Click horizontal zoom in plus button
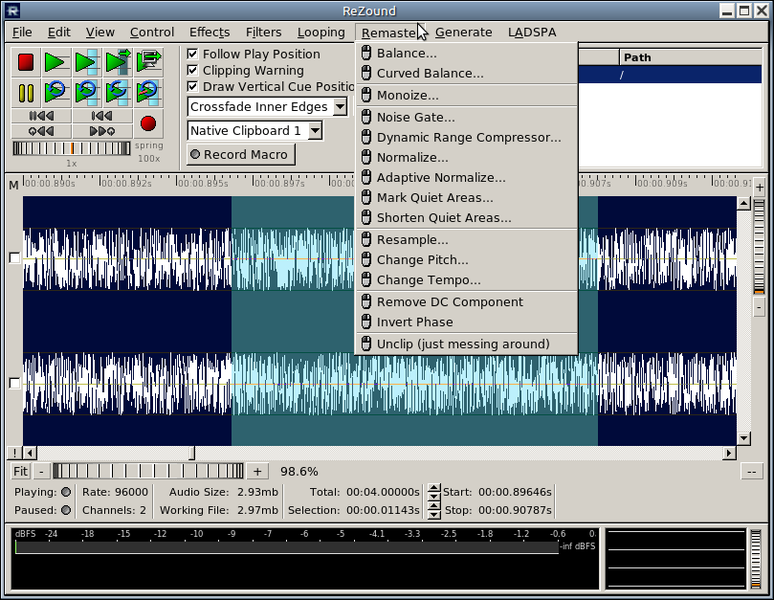This screenshot has width=774, height=600. [258, 471]
